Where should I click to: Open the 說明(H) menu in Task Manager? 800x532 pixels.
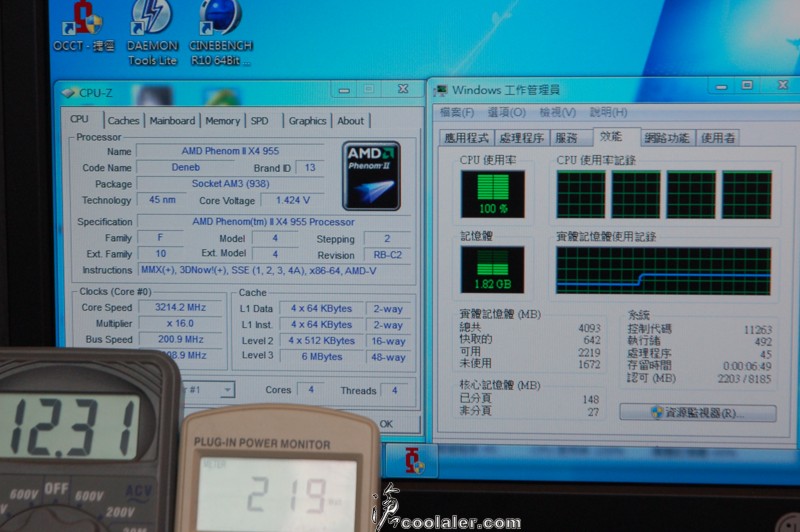tap(609, 112)
